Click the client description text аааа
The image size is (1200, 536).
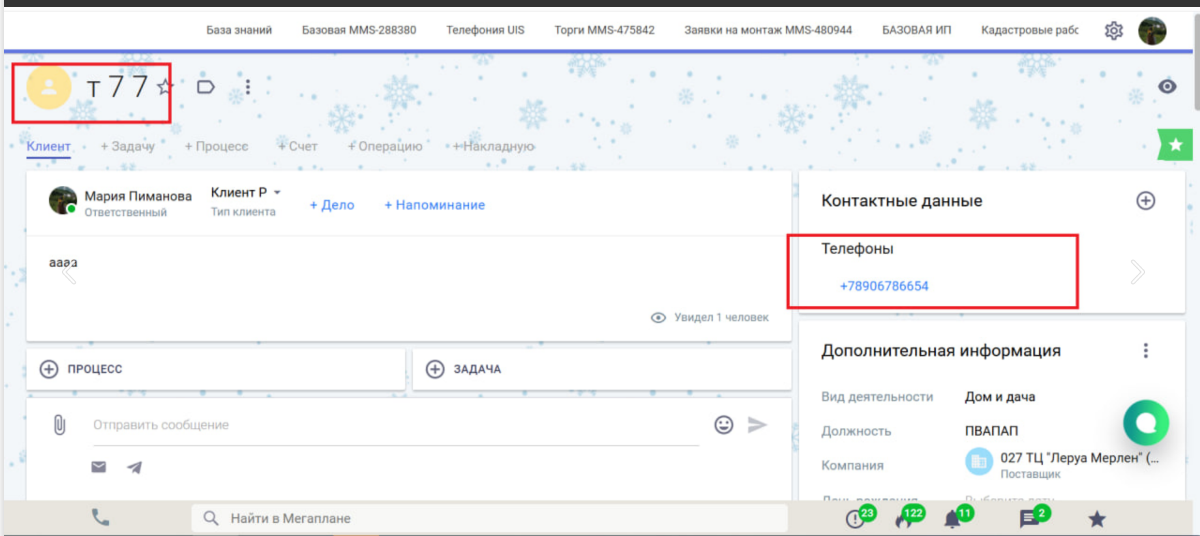click(63, 263)
